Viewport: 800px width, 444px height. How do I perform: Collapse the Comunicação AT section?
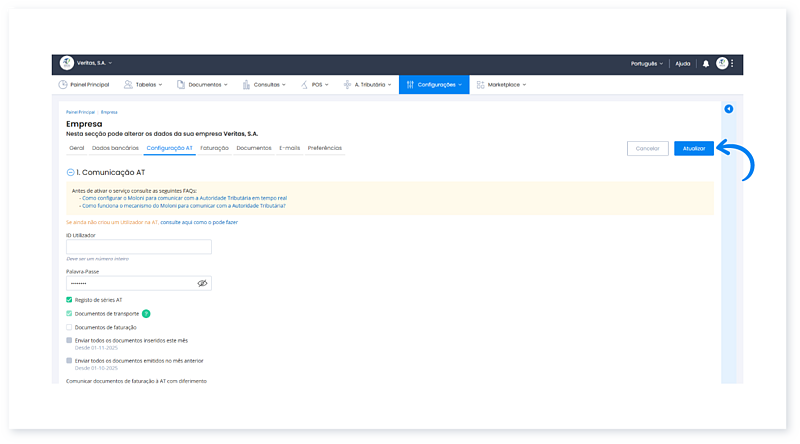point(70,173)
